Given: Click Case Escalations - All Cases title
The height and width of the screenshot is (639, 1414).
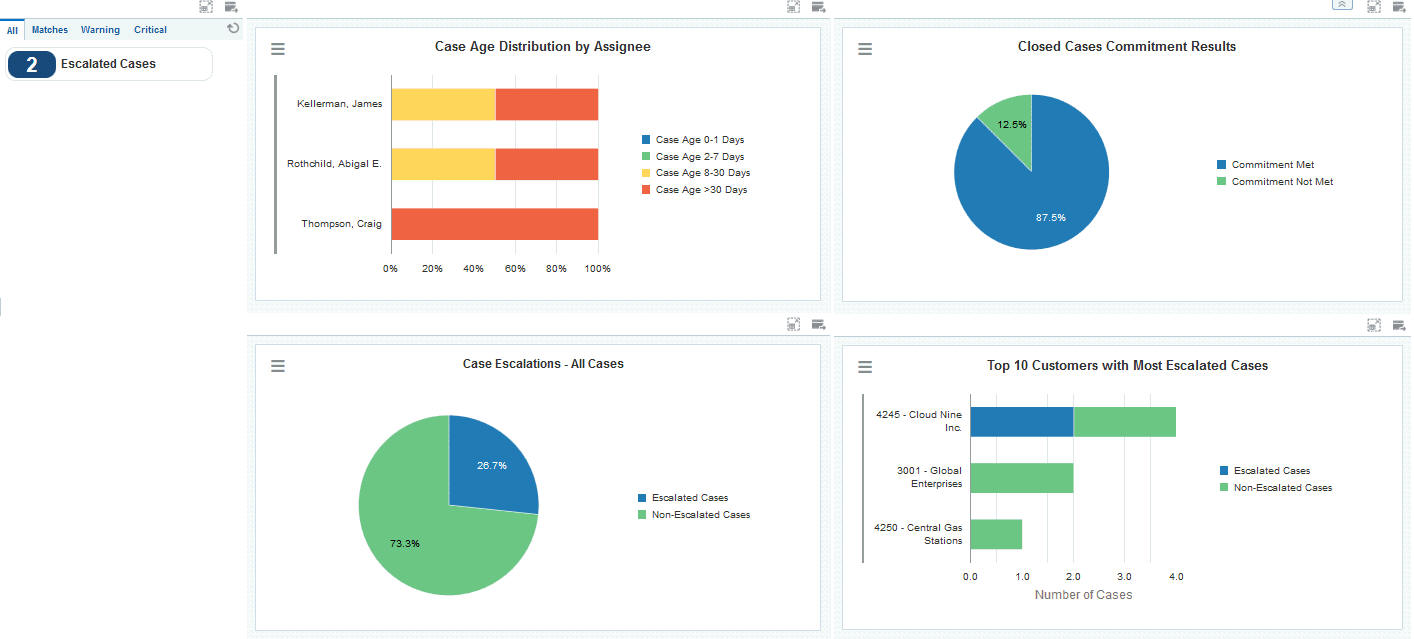Looking at the screenshot, I should [x=543, y=364].
